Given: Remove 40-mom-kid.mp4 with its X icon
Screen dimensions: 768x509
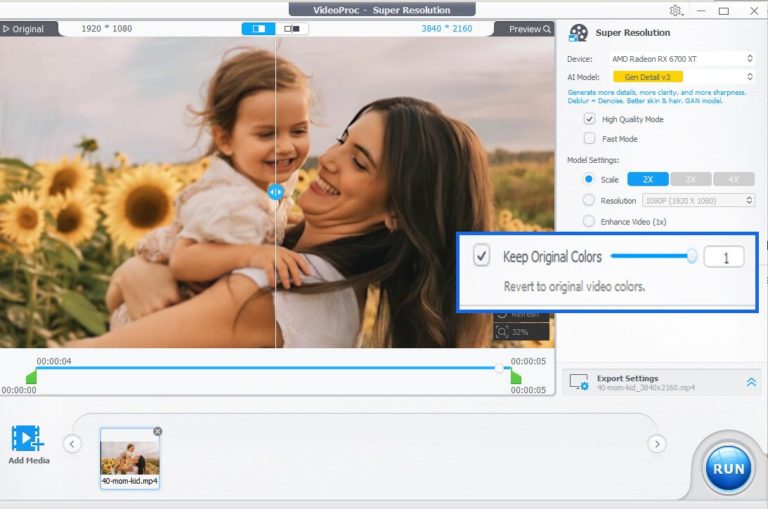Looking at the screenshot, I should (158, 431).
